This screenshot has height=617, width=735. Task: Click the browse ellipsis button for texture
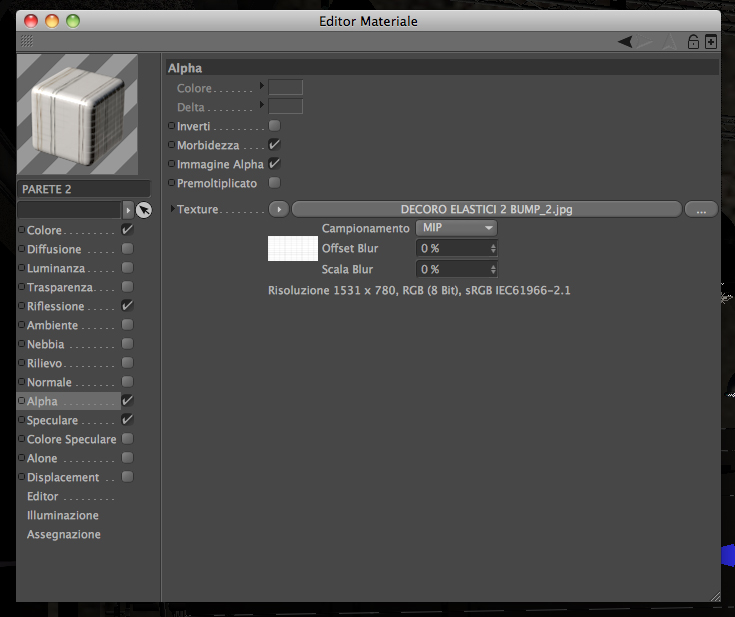pyautogui.click(x=701, y=209)
